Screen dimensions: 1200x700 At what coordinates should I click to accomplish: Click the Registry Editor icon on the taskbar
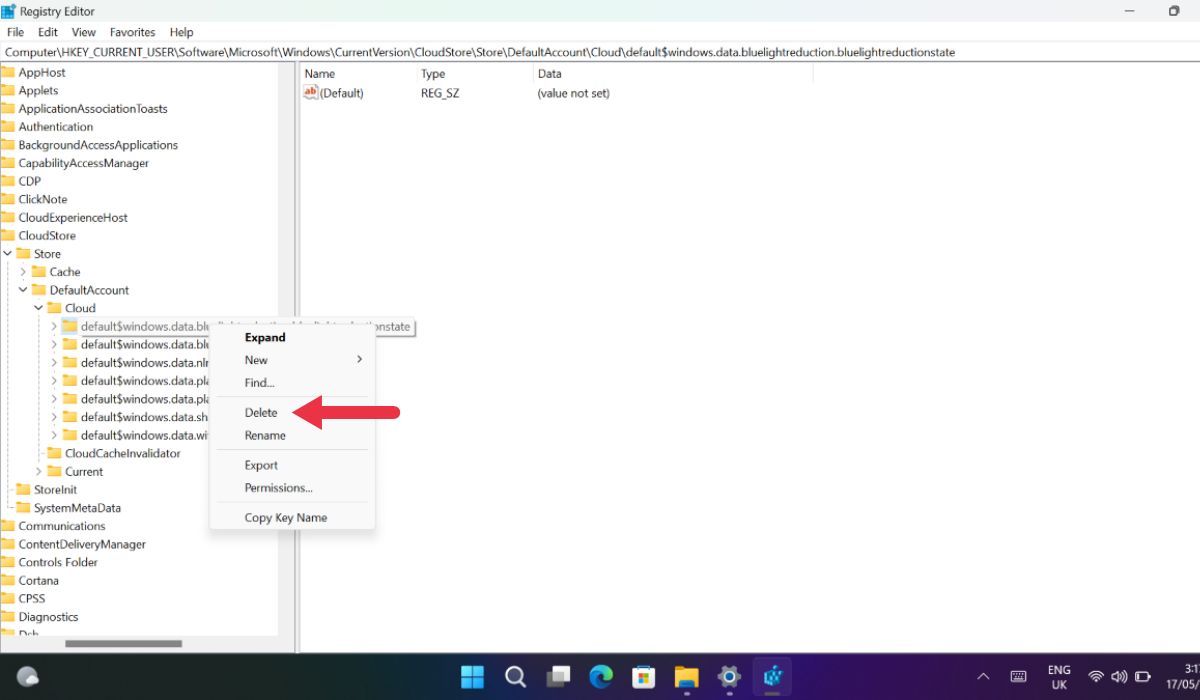771,677
